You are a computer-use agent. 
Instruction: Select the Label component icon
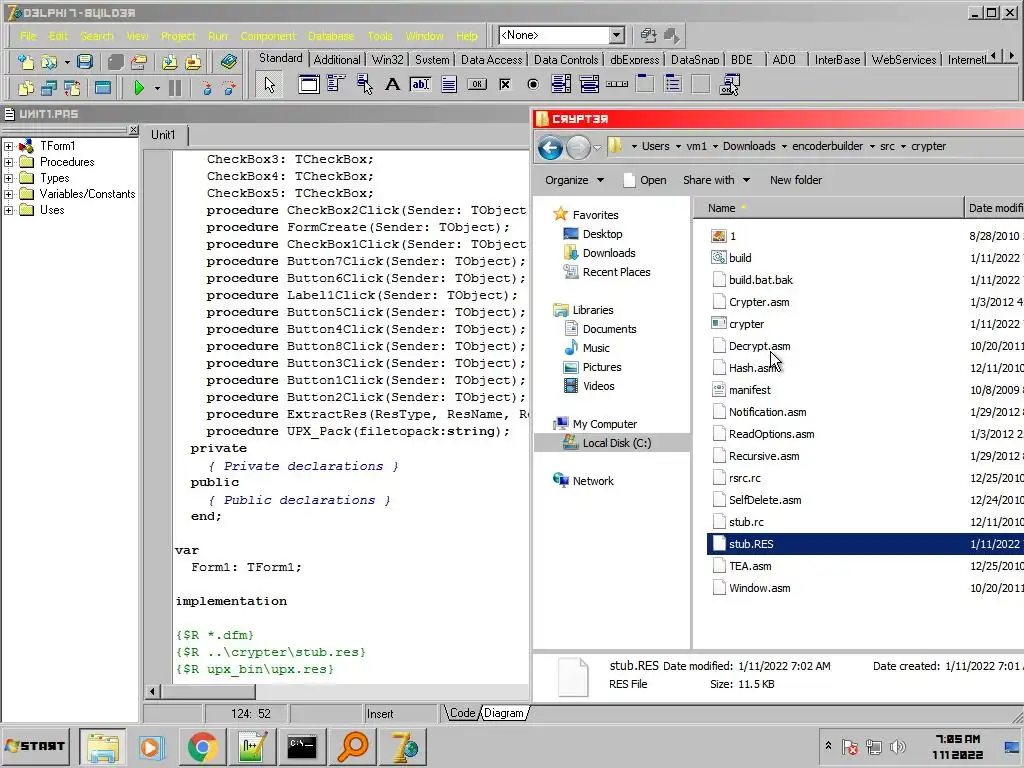(x=392, y=84)
